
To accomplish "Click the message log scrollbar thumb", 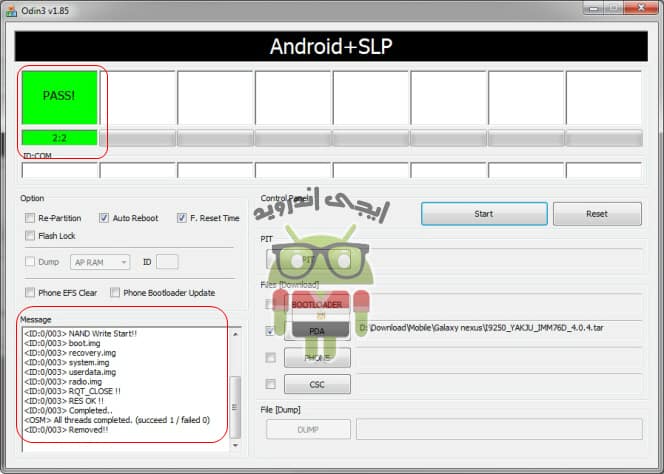I will click(235, 407).
